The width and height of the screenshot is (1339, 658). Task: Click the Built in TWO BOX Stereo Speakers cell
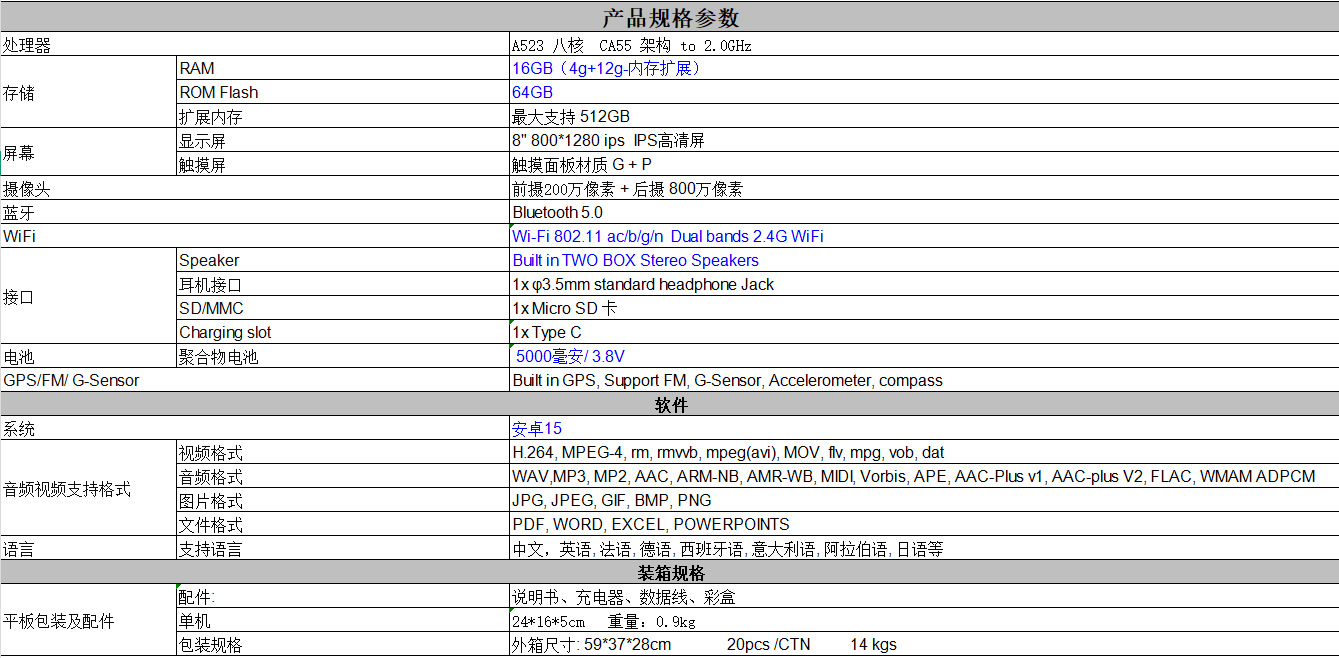click(x=924, y=261)
